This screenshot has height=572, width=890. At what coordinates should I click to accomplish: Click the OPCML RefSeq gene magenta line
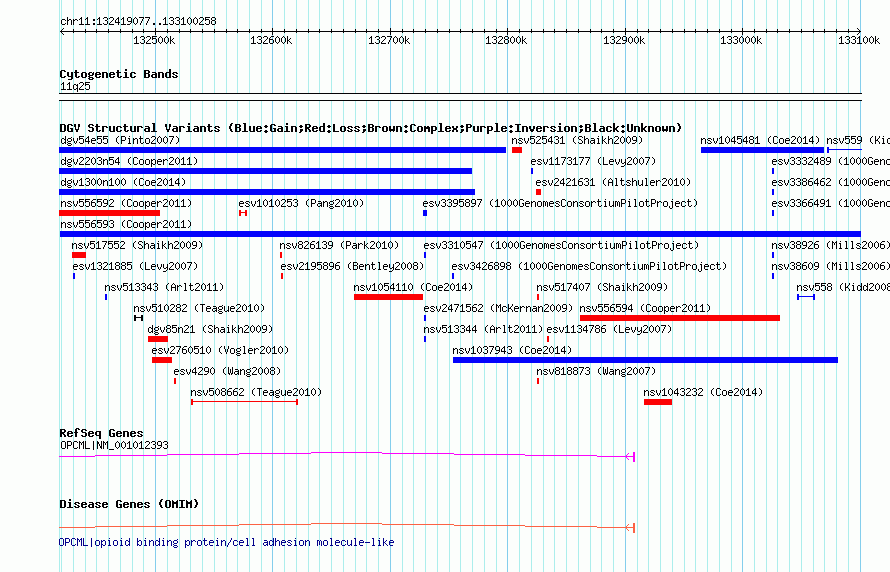[347, 455]
